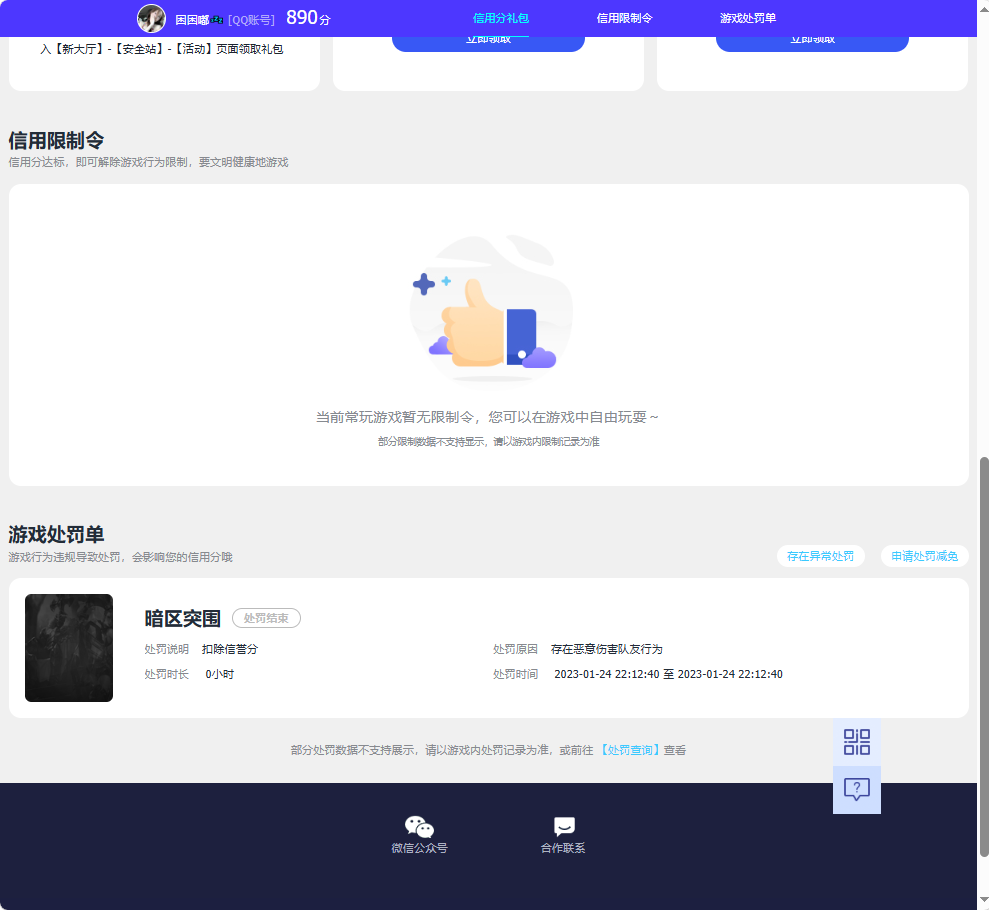Image resolution: width=989 pixels, height=910 pixels.
Task: Click the [QQ账号] label in header
Action: click(251, 20)
